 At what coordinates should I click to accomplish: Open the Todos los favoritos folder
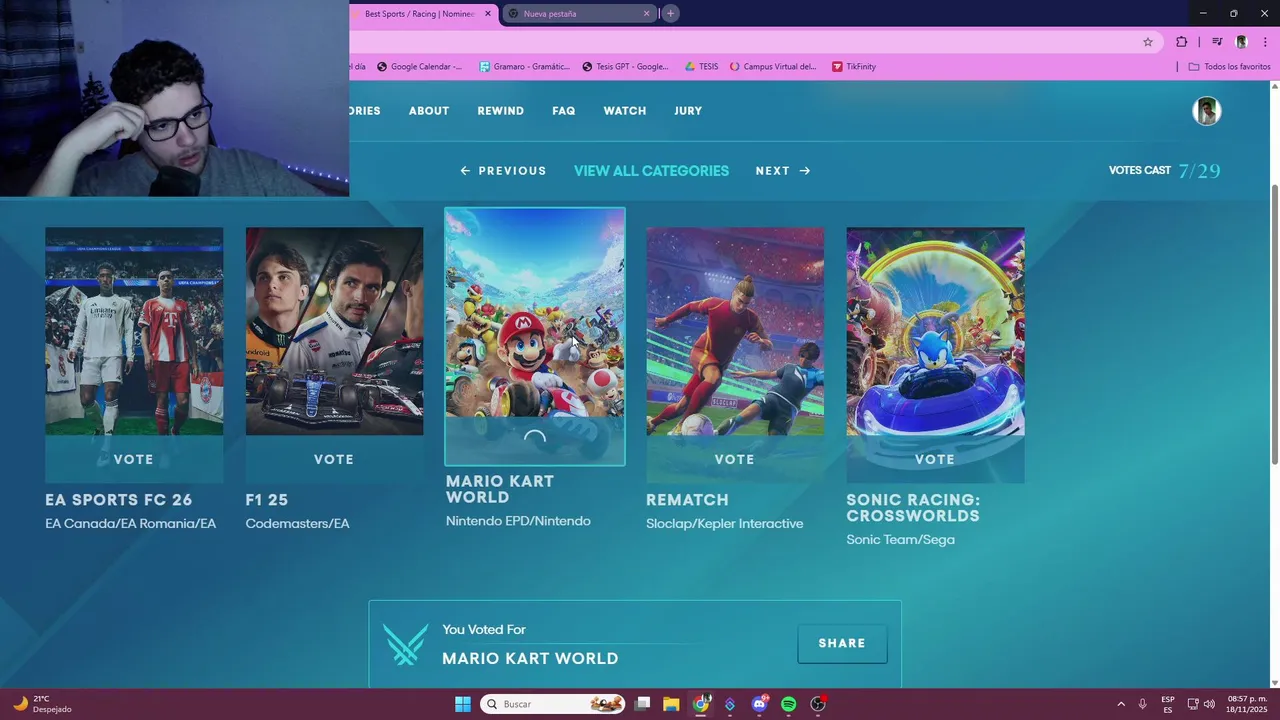pos(1229,67)
